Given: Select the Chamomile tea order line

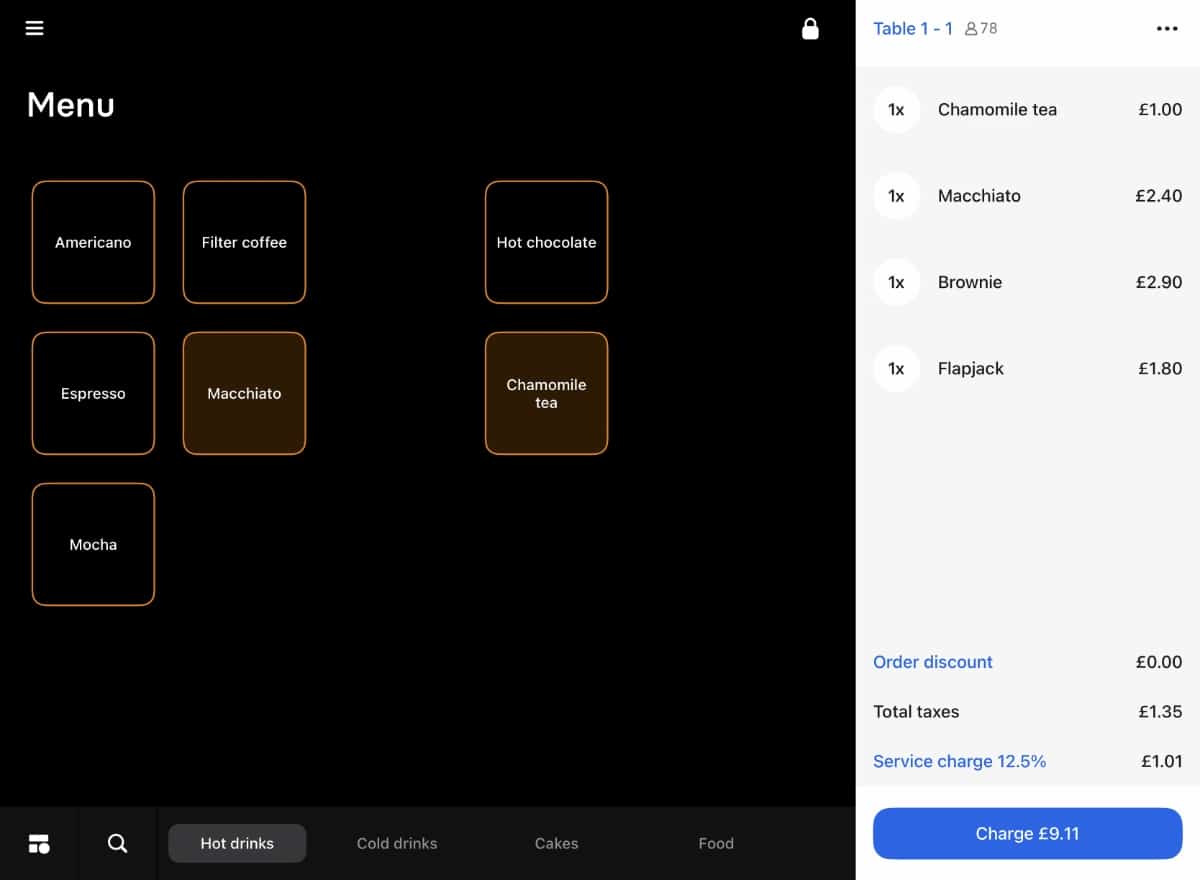Looking at the screenshot, I should coord(1028,110).
